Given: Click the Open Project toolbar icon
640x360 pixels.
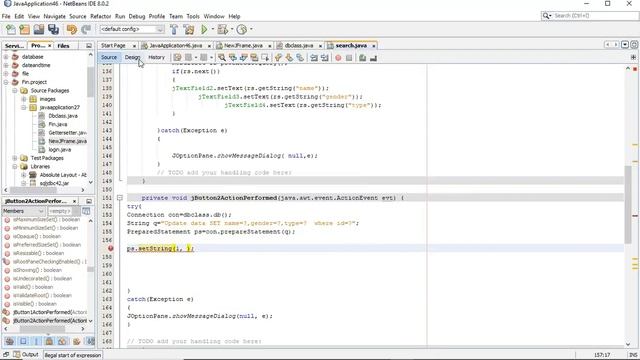Looking at the screenshot, I should [x=39, y=29].
